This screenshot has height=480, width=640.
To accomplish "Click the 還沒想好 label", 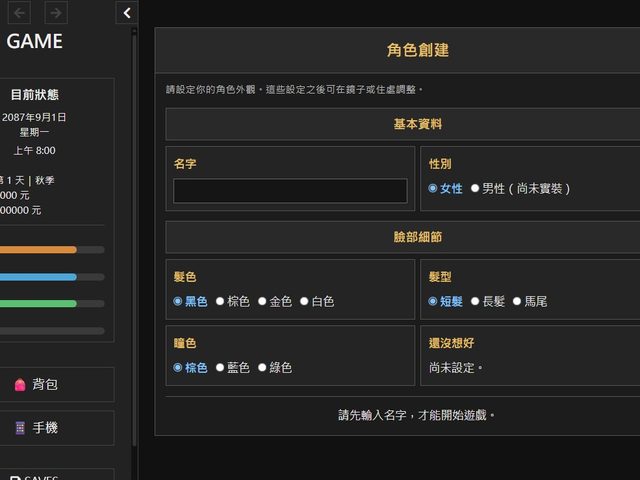I will [452, 343].
